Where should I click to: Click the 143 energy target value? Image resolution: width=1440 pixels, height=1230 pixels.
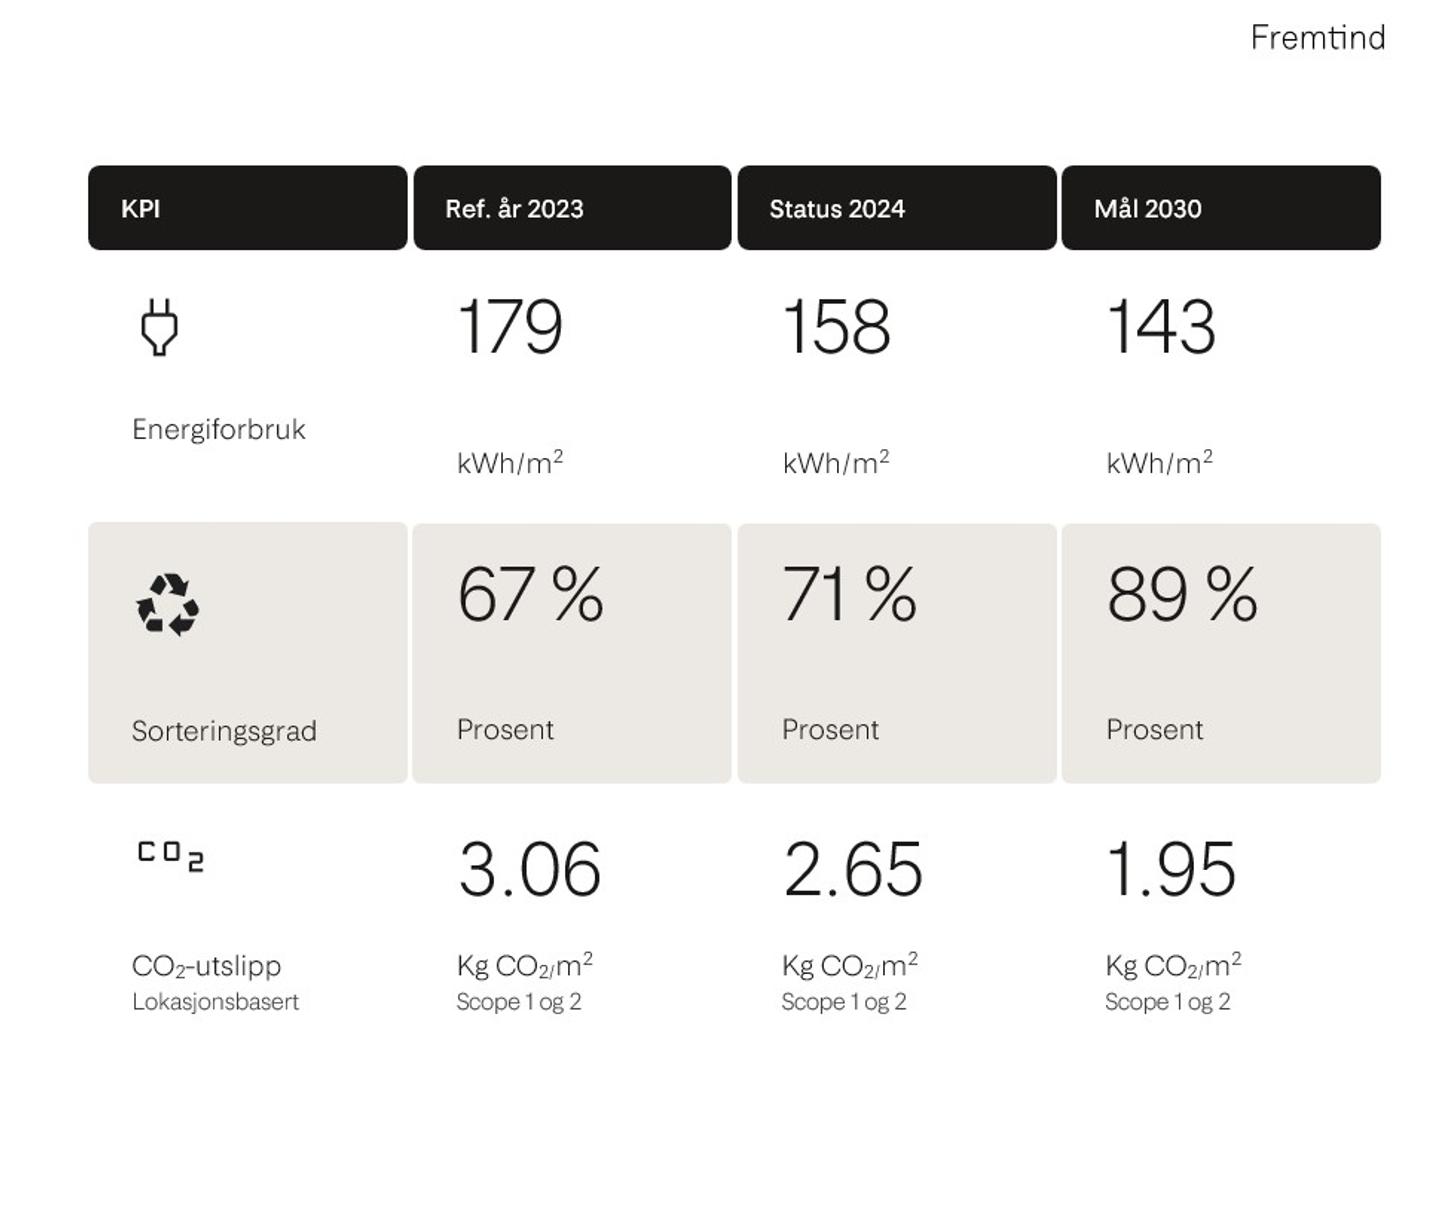coord(1161,328)
